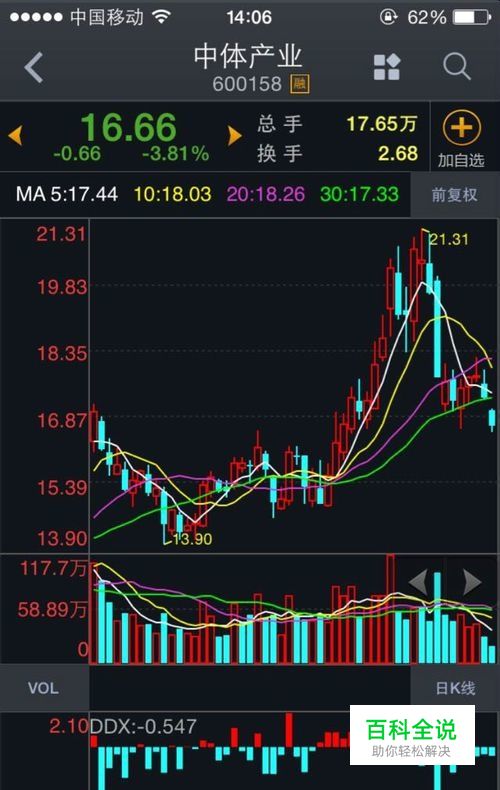Tap the 总手 label
The image size is (500, 790).
pos(280,124)
